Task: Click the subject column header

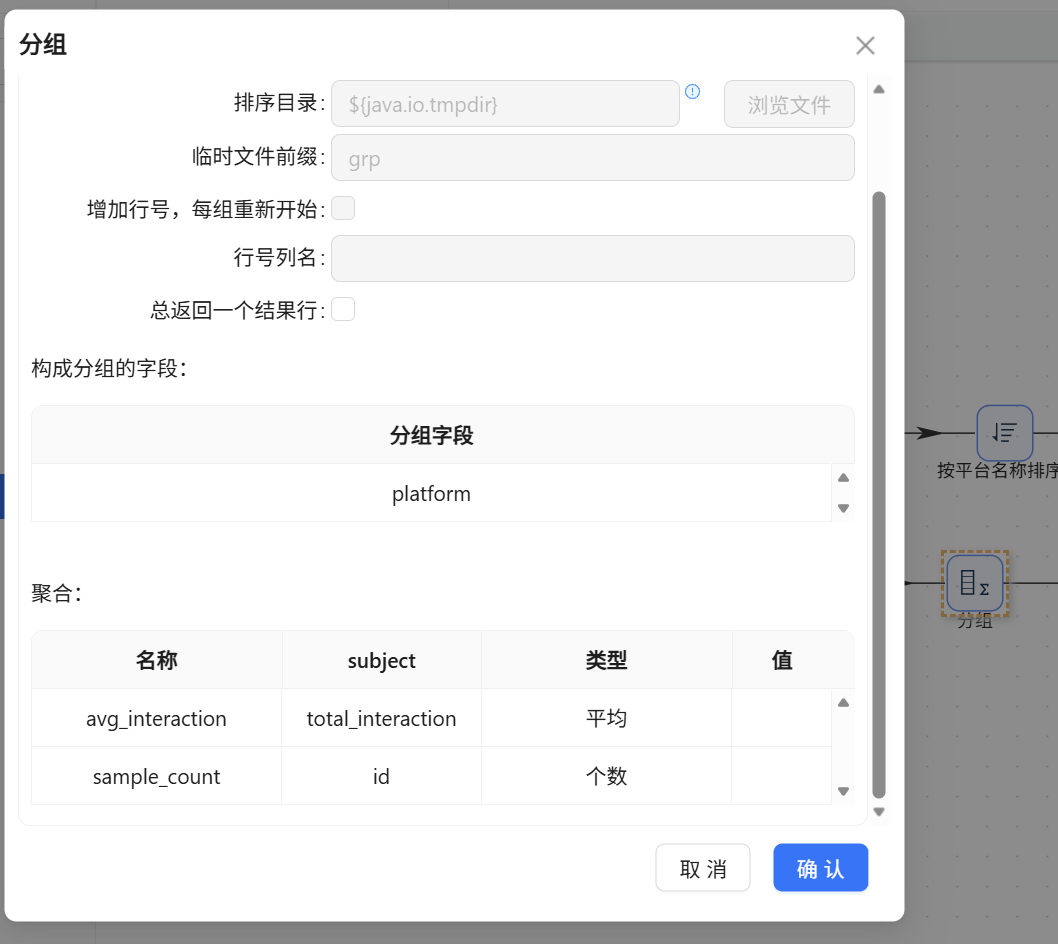Action: pos(381,660)
